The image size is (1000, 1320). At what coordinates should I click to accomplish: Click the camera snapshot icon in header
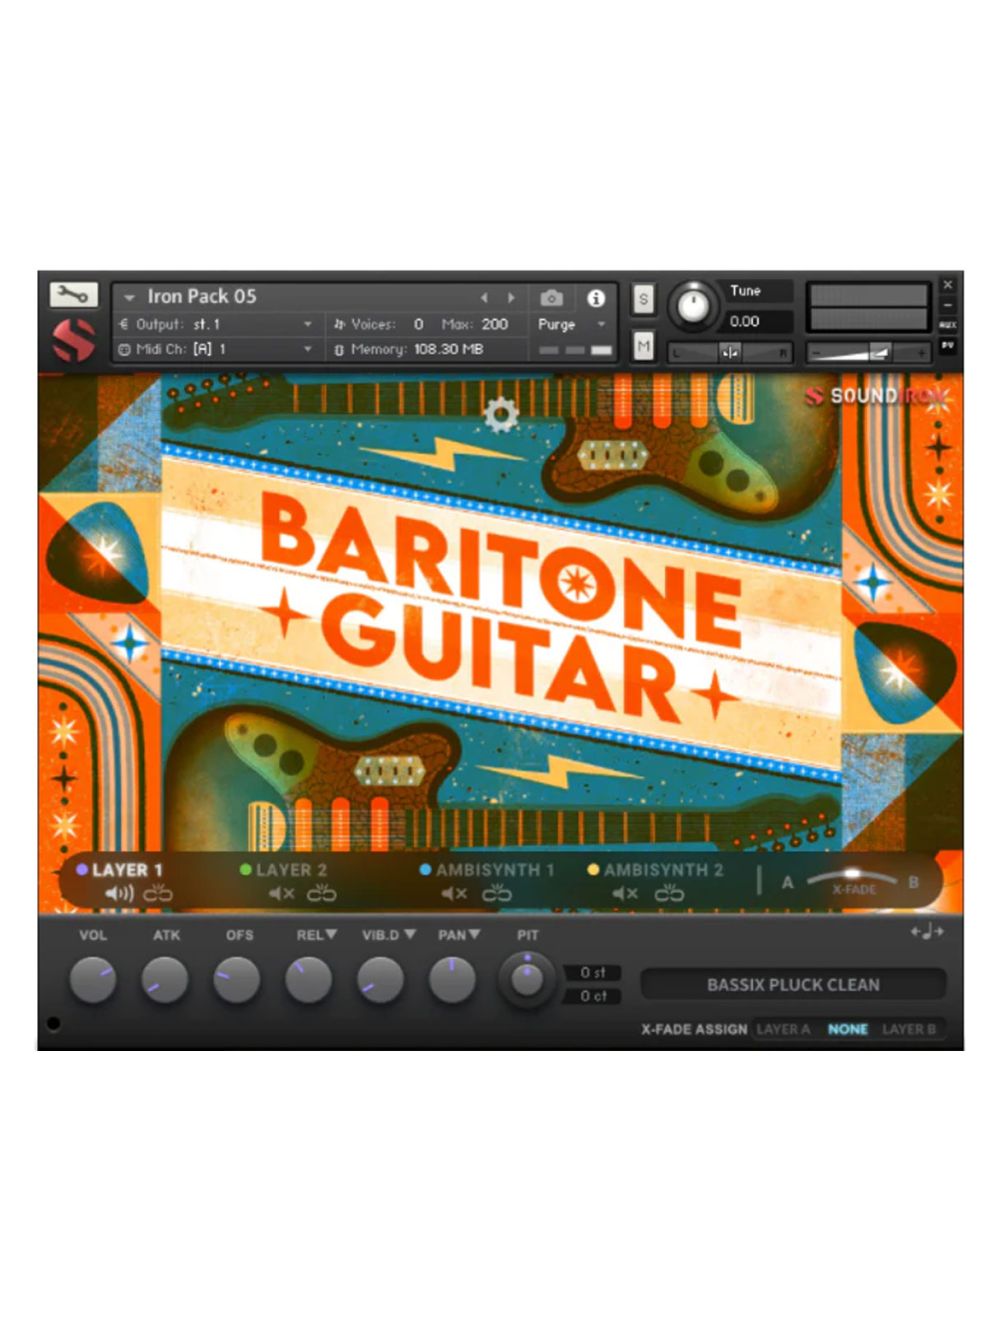tap(551, 298)
